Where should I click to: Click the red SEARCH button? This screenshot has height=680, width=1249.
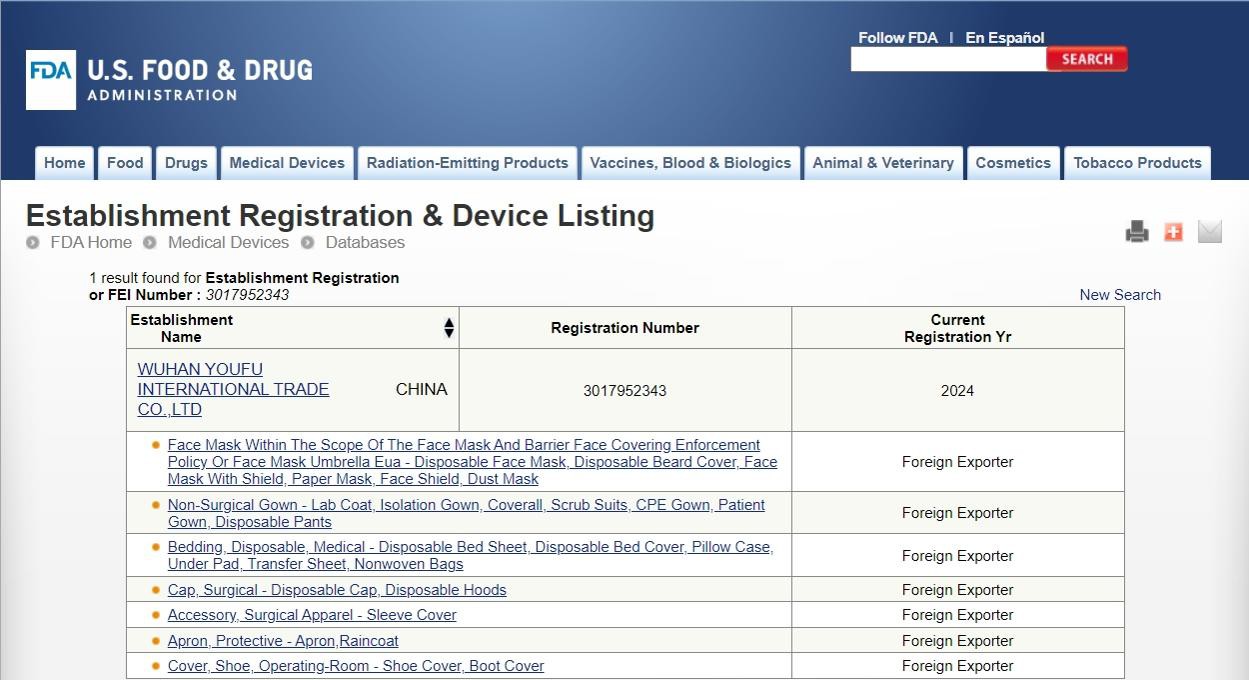click(x=1086, y=59)
